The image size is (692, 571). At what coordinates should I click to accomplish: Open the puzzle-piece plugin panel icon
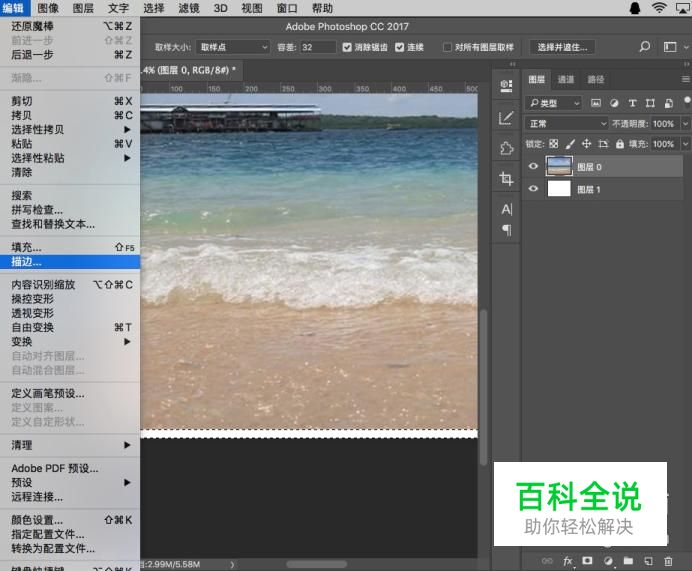coord(506,148)
